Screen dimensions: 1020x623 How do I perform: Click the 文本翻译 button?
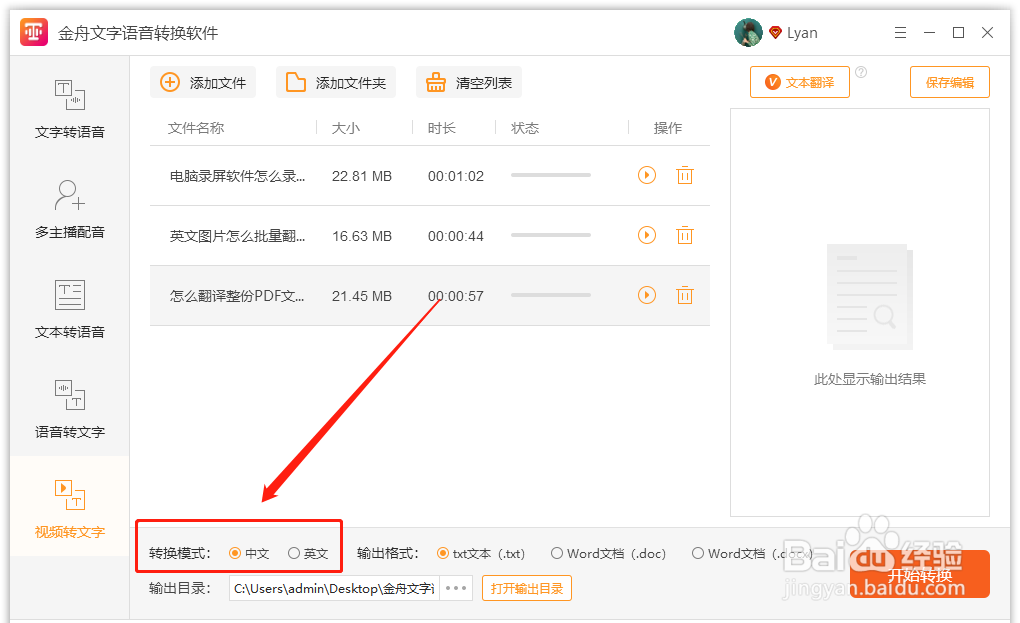point(799,82)
